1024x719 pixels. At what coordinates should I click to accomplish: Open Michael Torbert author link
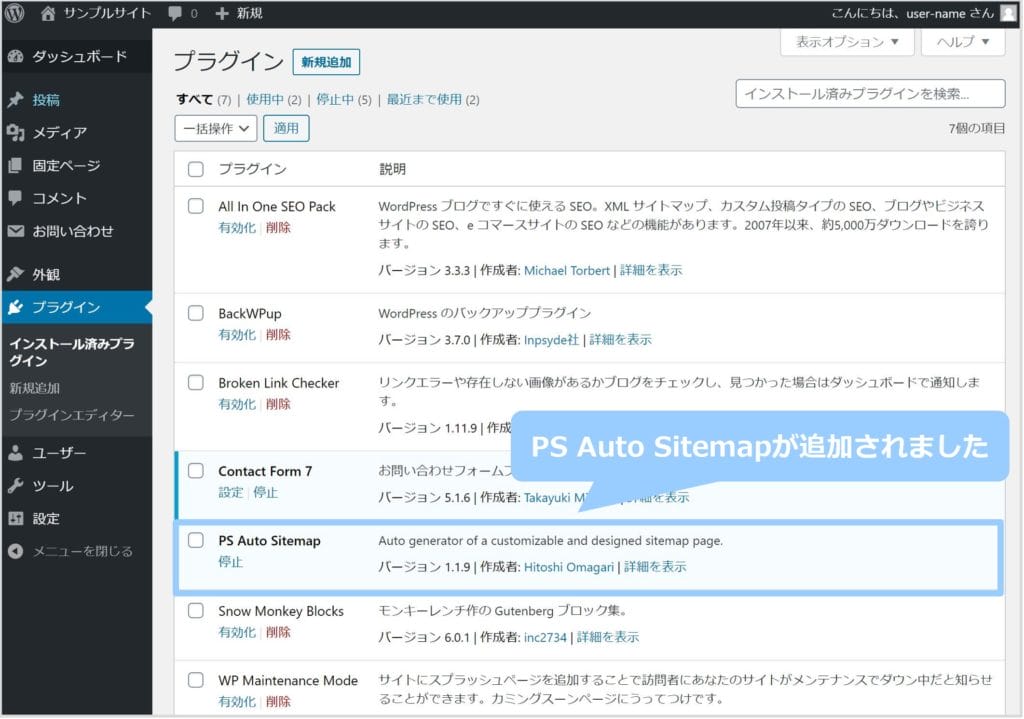(567, 271)
